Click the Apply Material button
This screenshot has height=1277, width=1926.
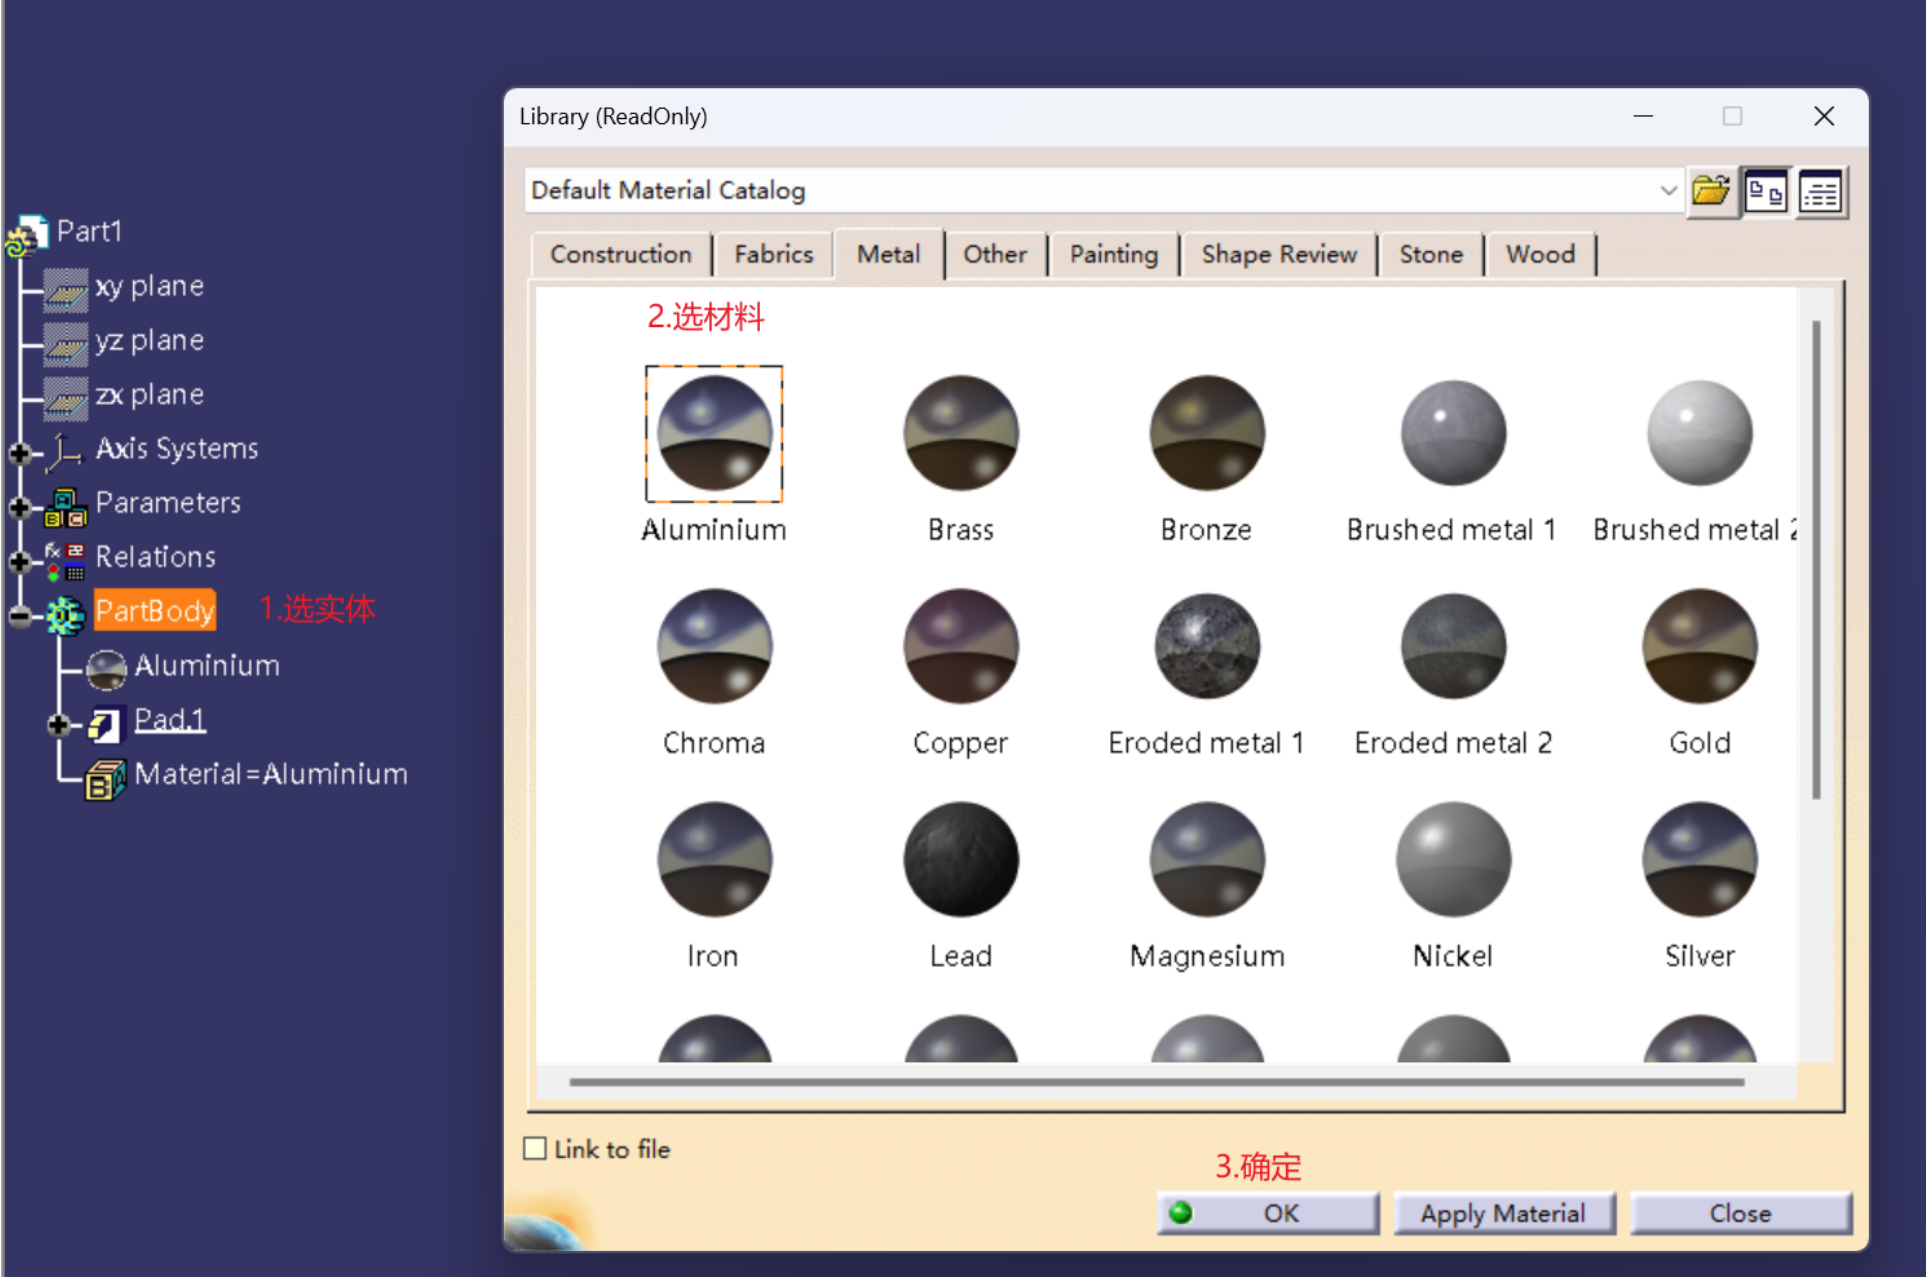coord(1503,1213)
